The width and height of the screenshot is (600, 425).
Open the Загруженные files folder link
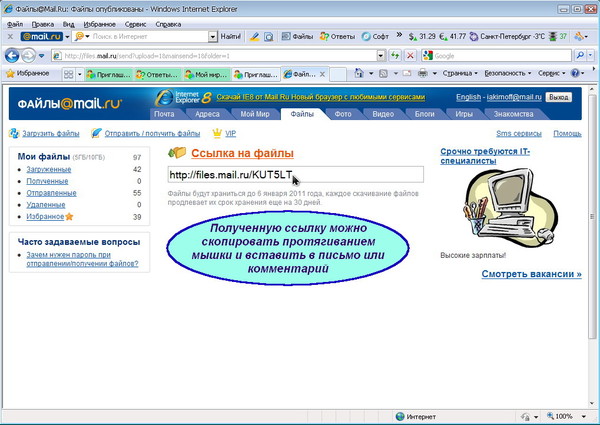click(49, 169)
